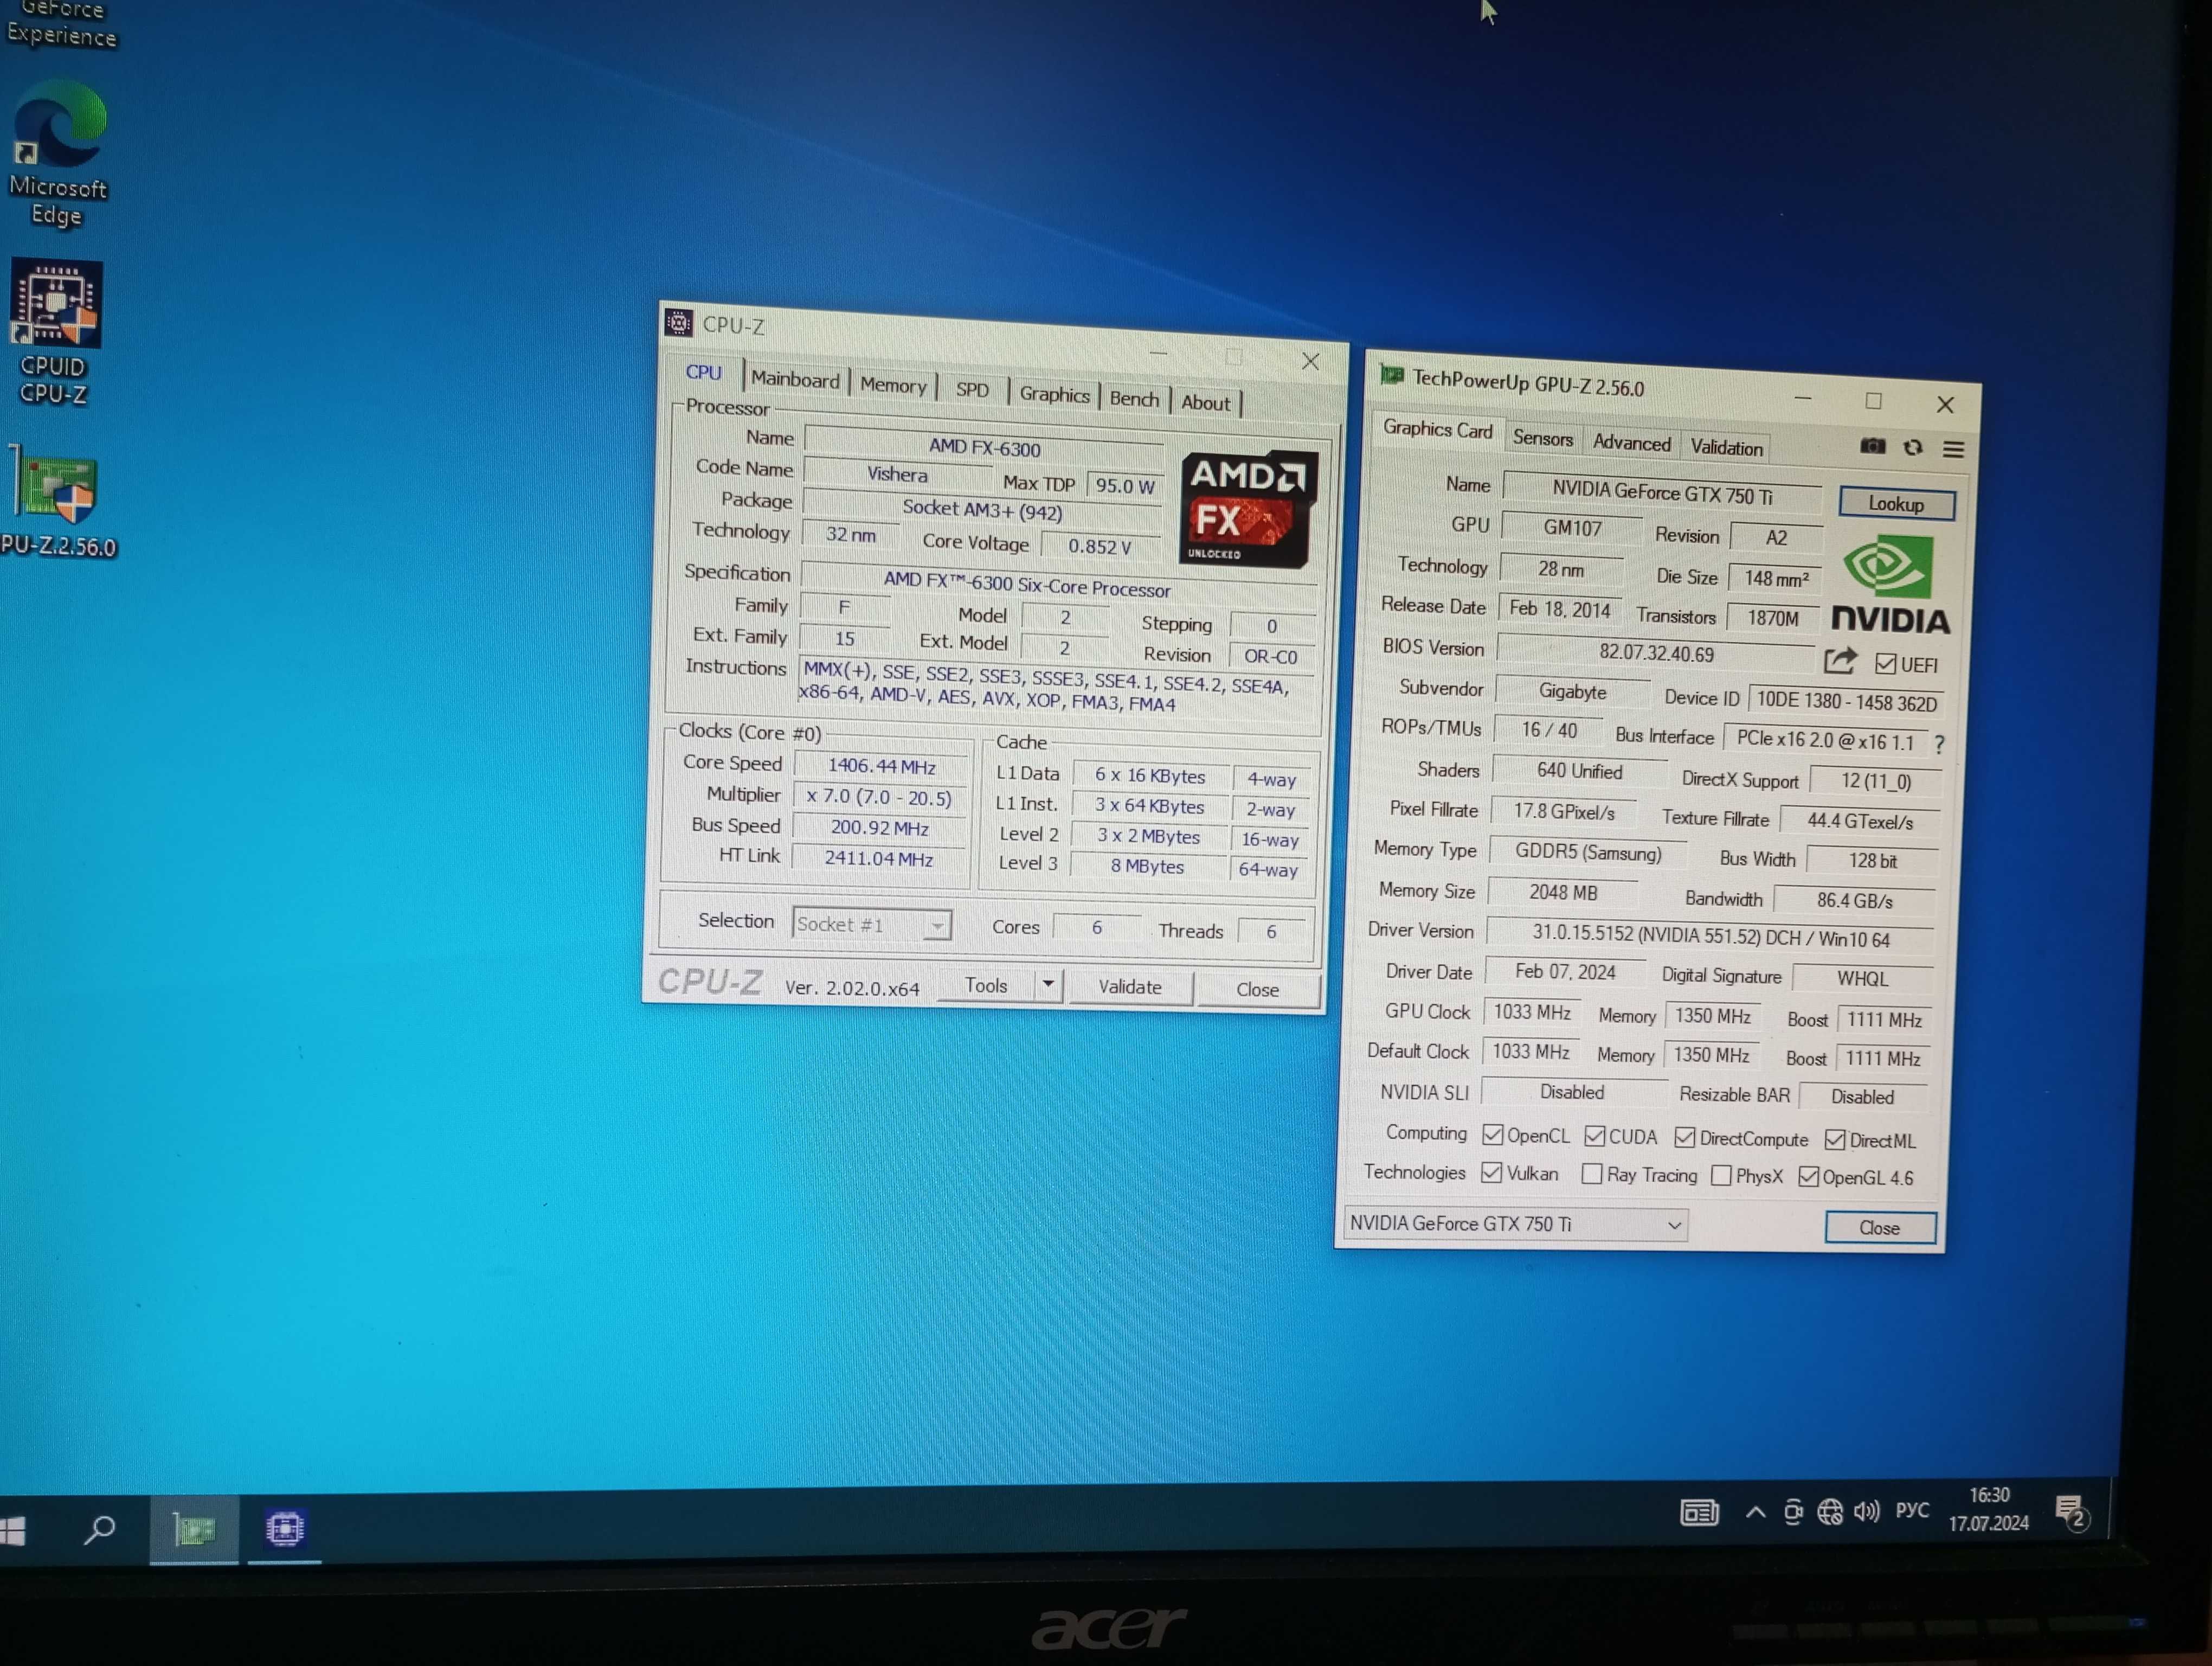Click the Lookup button

tap(1896, 504)
